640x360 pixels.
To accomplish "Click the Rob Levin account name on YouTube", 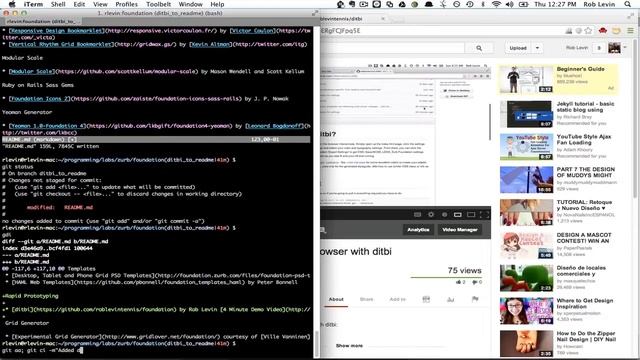I will click(577, 48).
